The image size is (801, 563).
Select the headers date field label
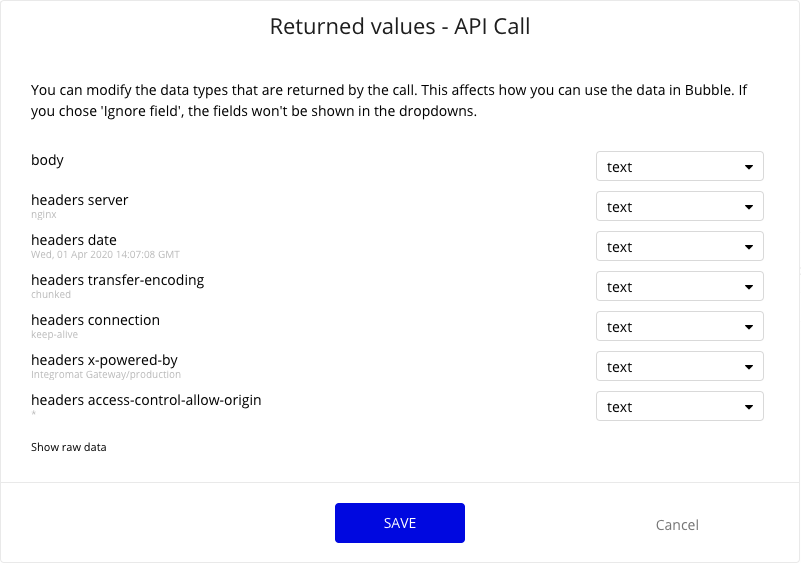click(74, 240)
